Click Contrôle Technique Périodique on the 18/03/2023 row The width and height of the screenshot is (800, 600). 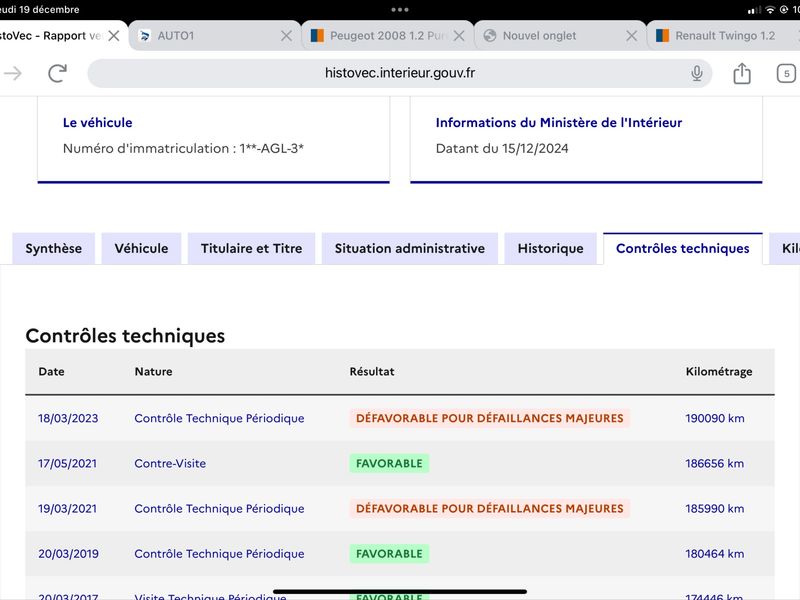point(219,418)
